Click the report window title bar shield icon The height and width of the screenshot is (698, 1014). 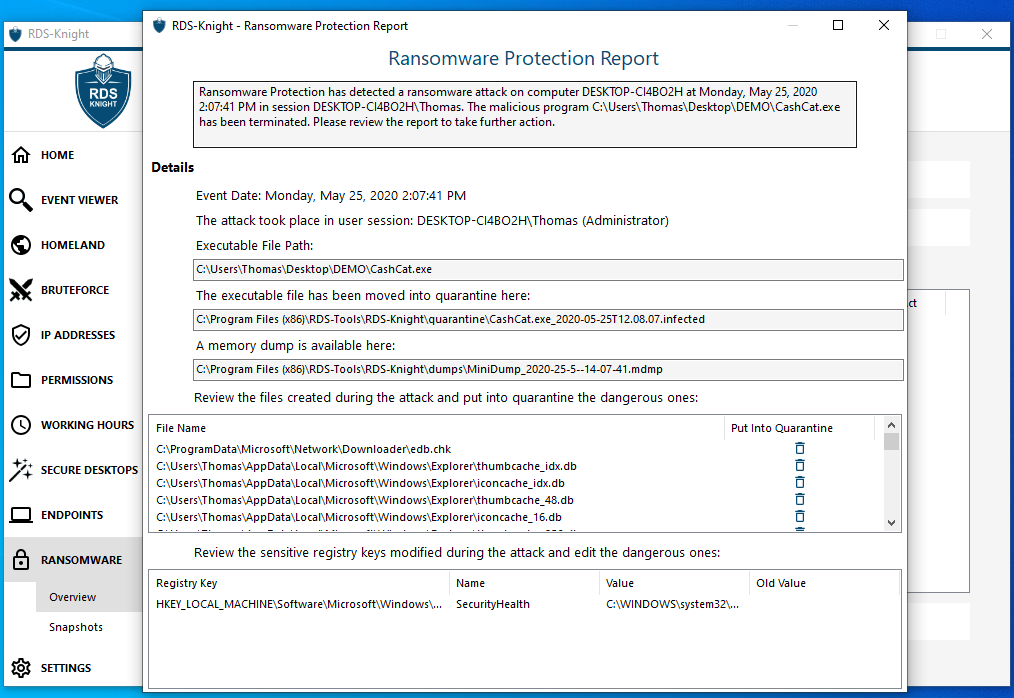pos(159,26)
